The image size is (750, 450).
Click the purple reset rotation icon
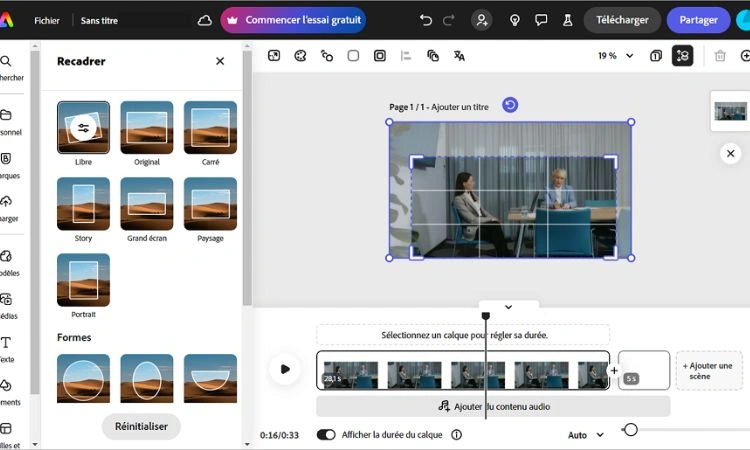pyautogui.click(x=510, y=105)
